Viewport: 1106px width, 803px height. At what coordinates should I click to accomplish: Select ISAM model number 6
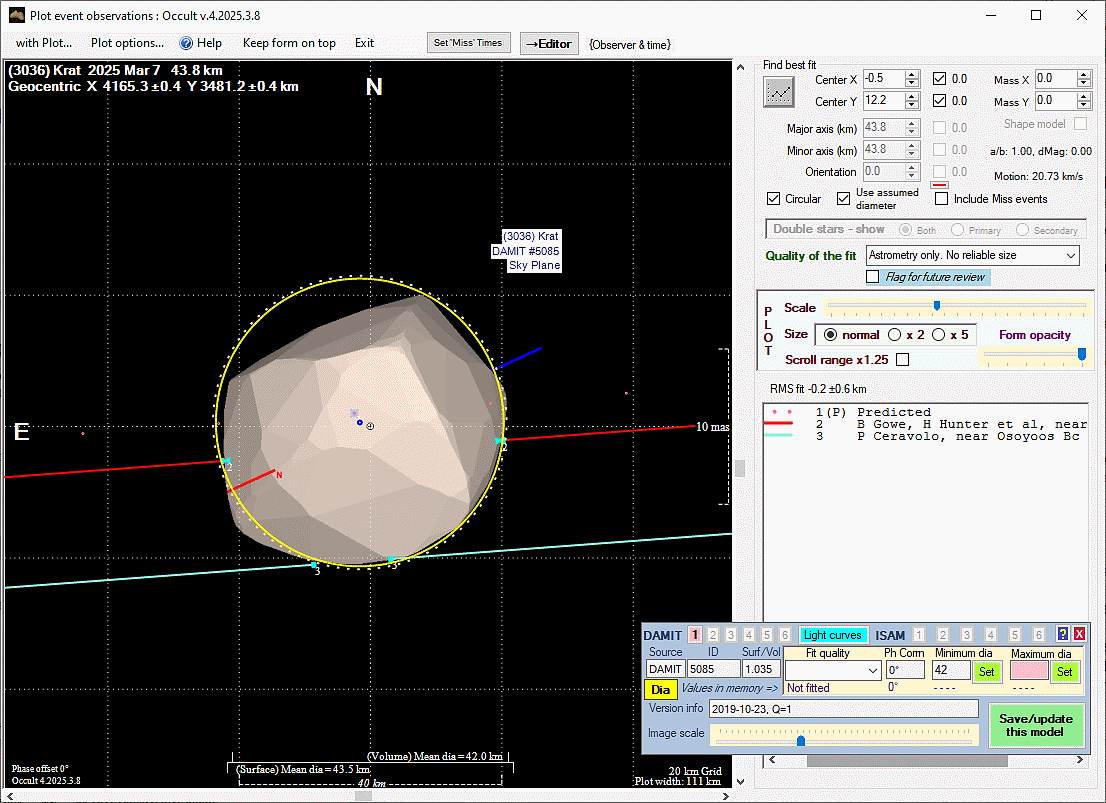pos(1038,635)
